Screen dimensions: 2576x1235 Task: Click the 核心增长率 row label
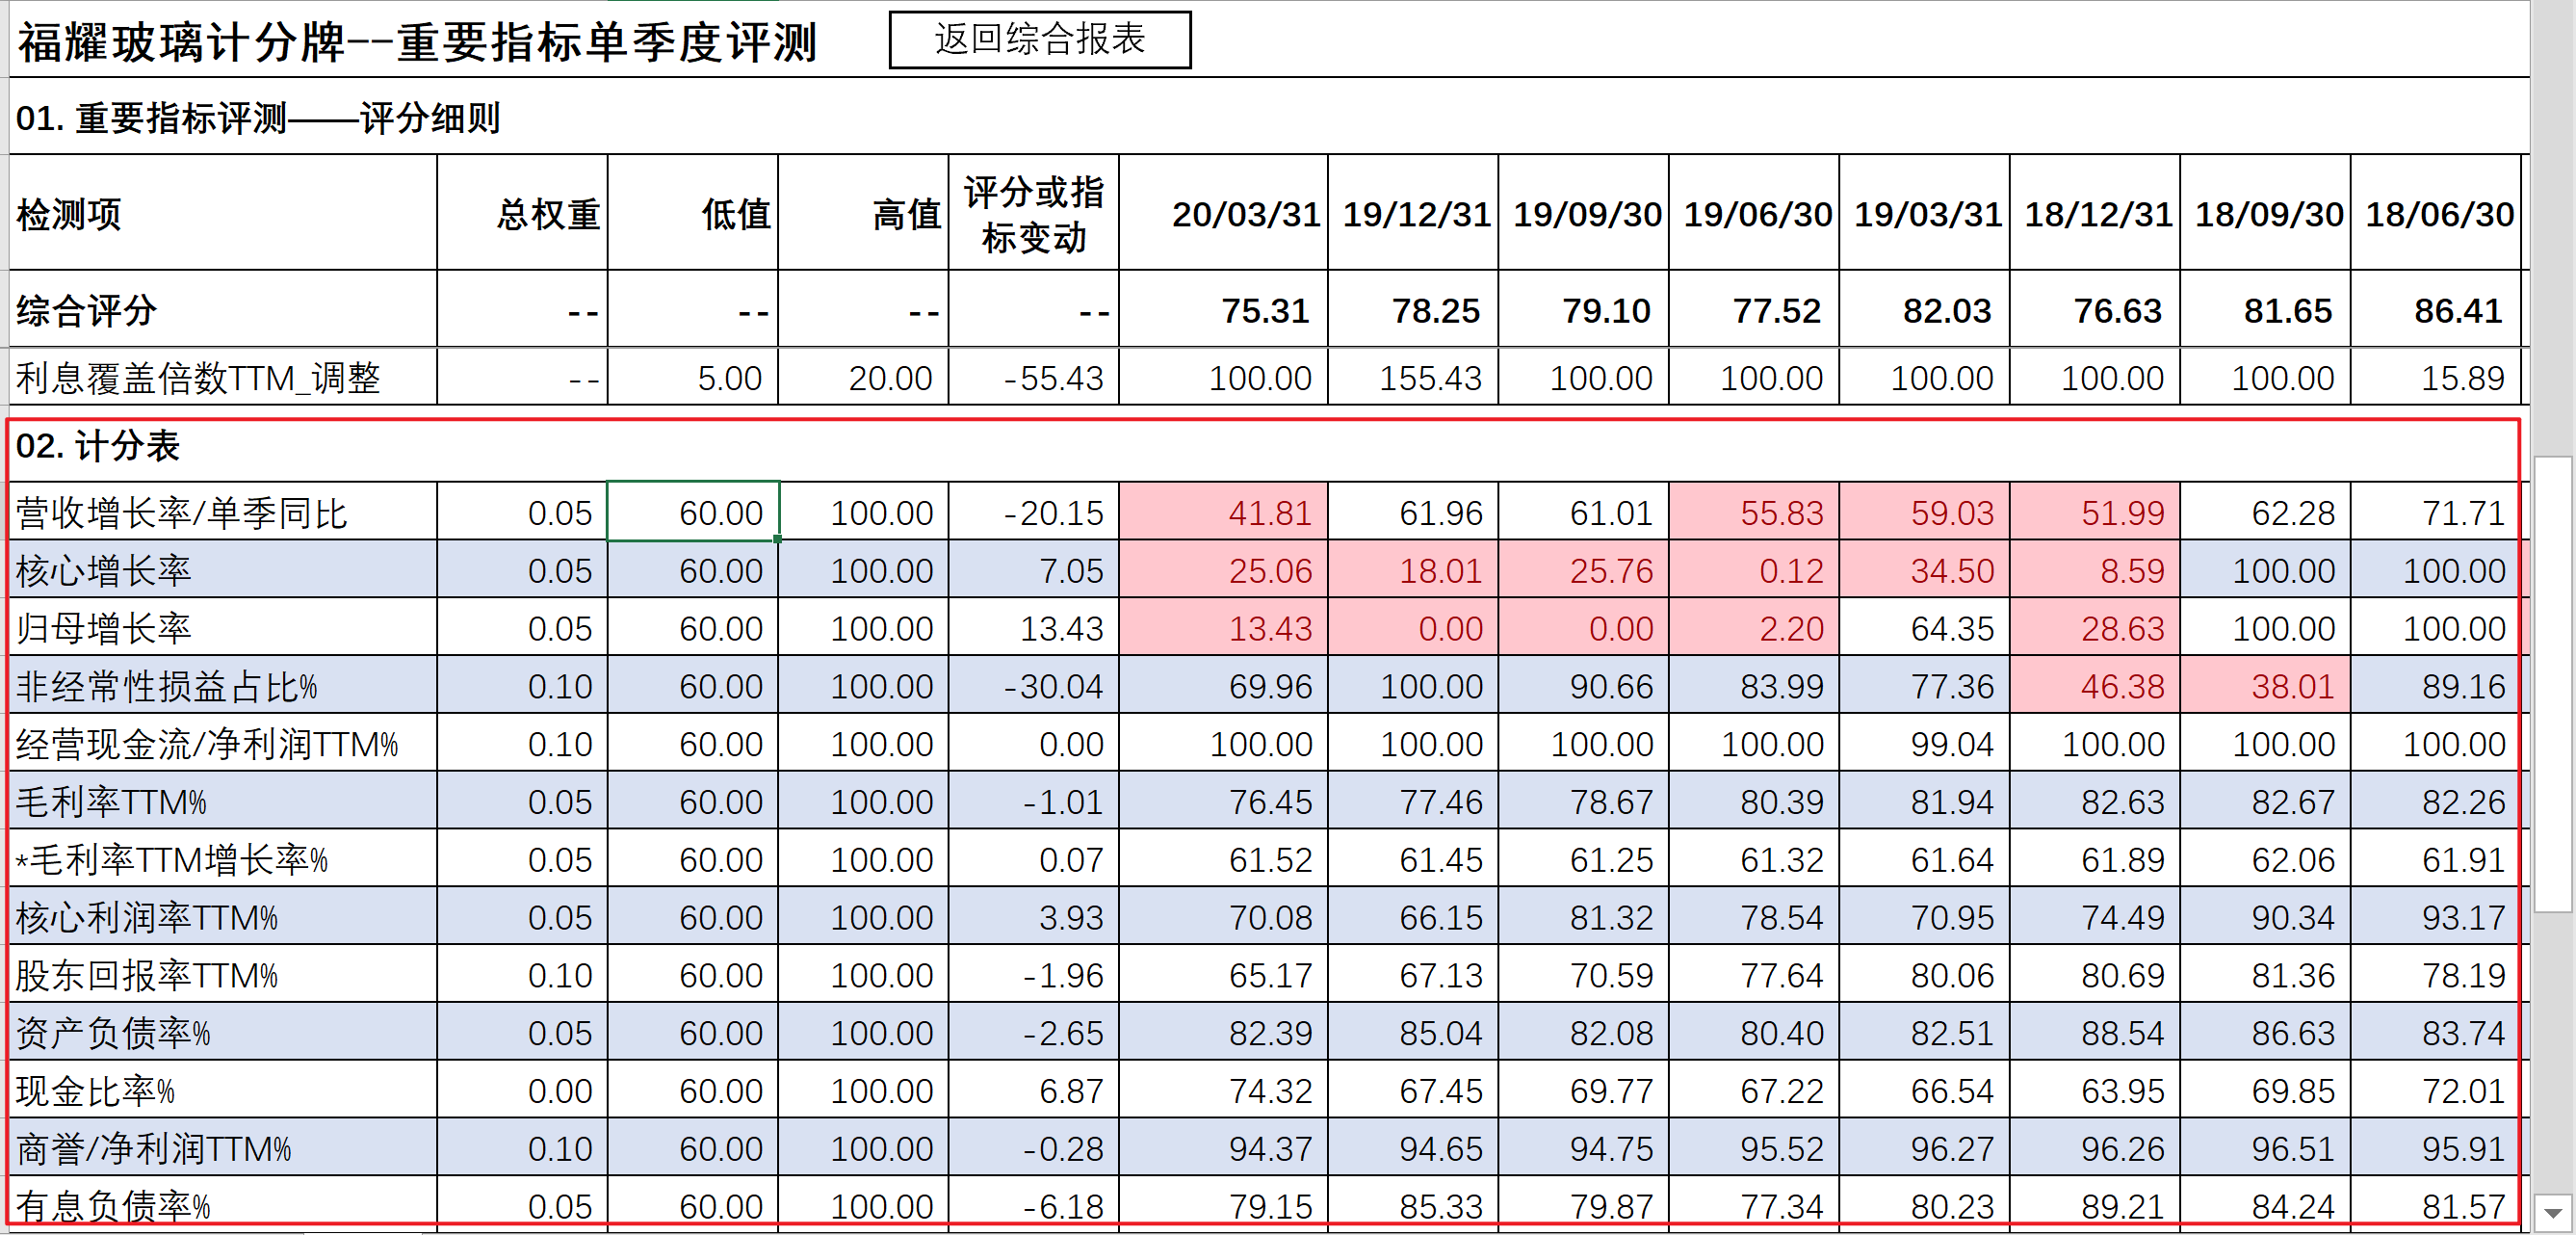pyautogui.click(x=104, y=570)
